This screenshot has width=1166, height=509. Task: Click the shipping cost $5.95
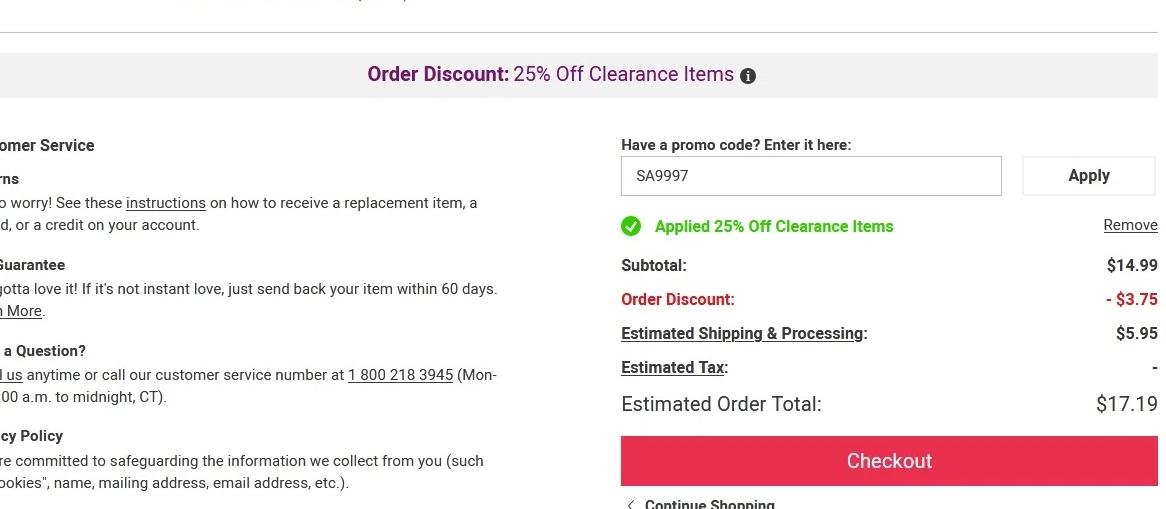1136,334
